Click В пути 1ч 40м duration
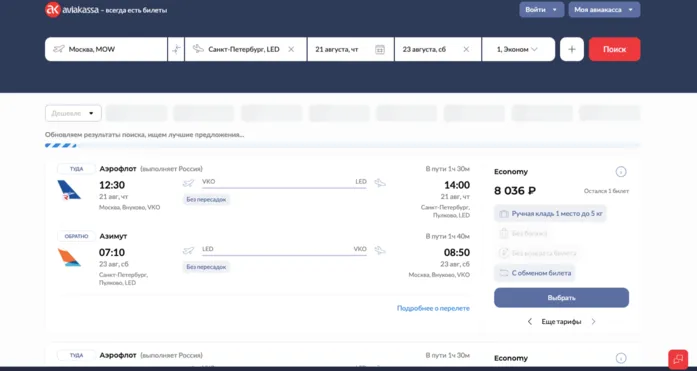The height and width of the screenshot is (371, 697). coord(448,236)
